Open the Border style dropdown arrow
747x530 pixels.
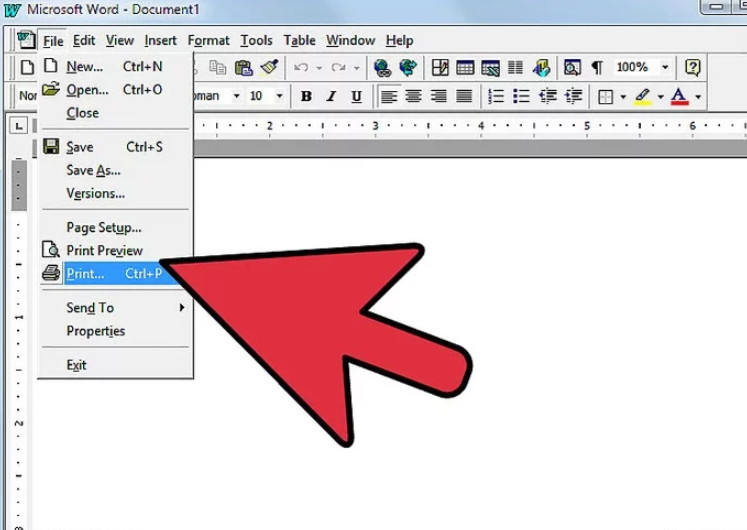point(623,97)
